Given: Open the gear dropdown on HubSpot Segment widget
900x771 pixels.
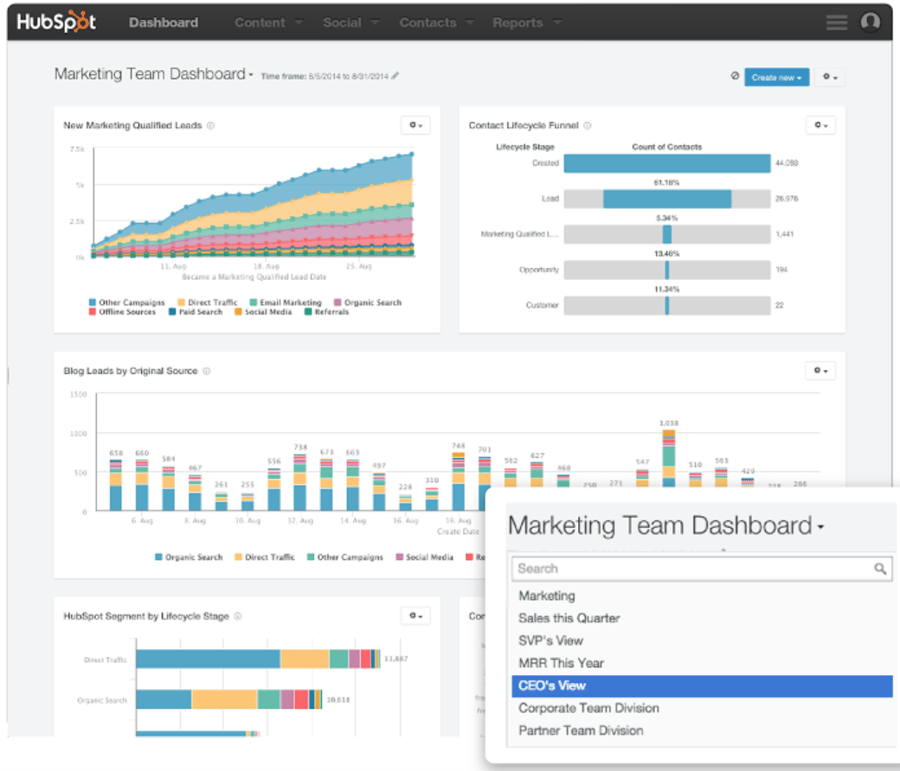Looking at the screenshot, I should coord(415,616).
